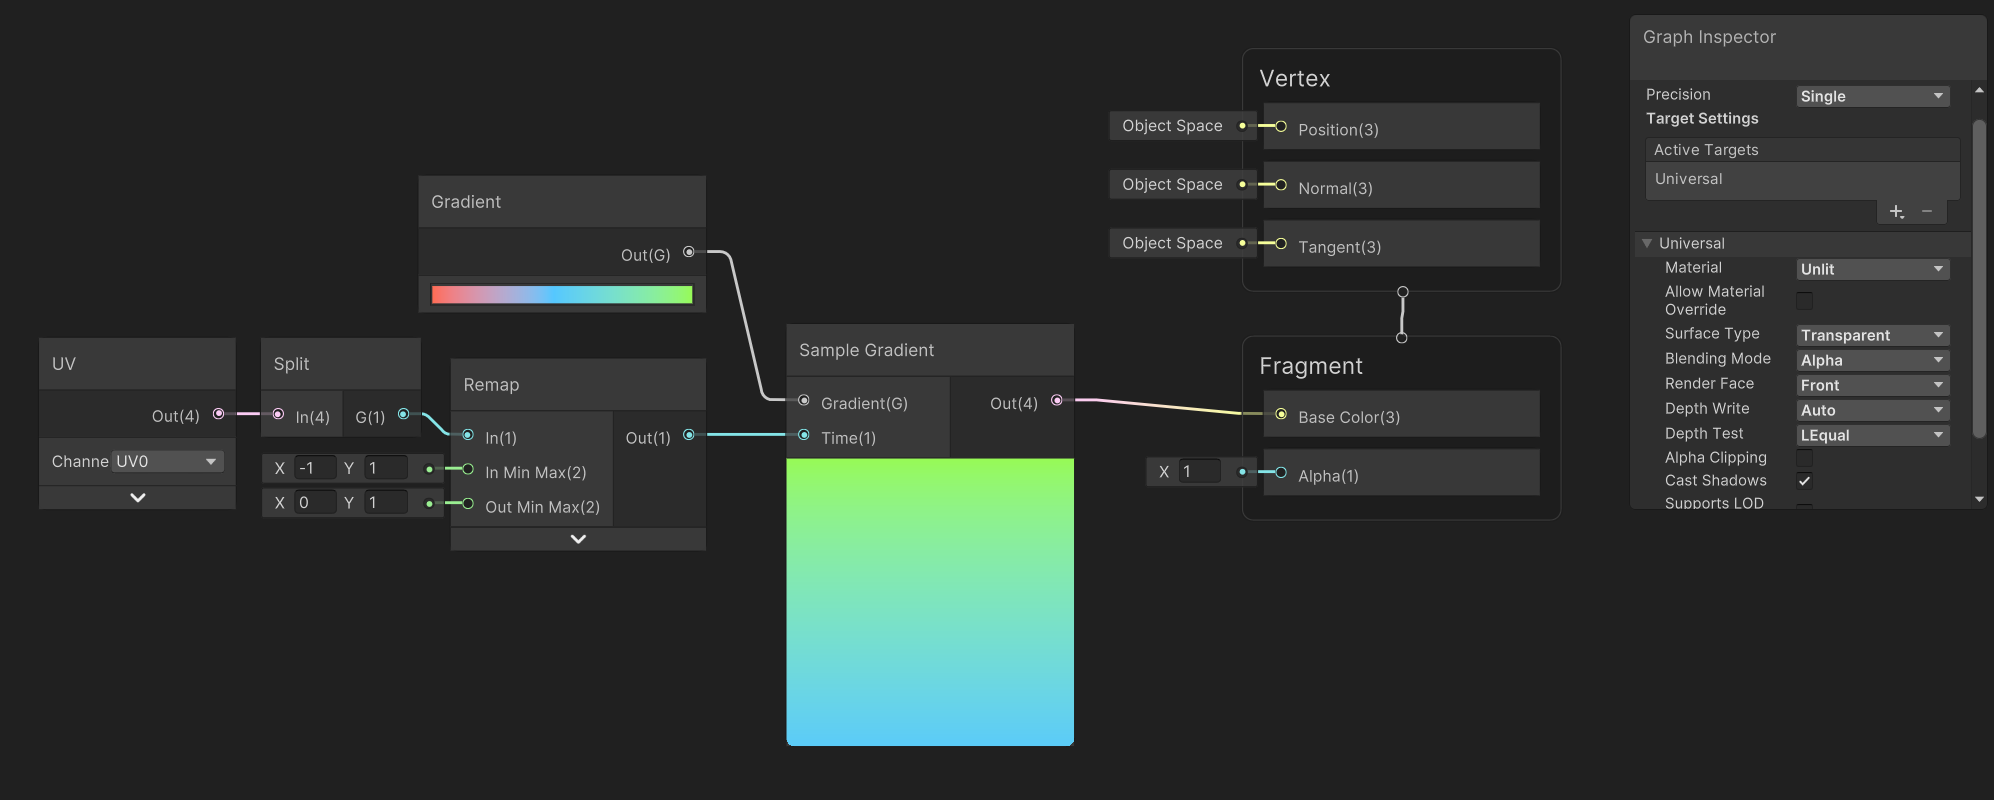
Task: Select the Gradient node title
Action: (x=466, y=202)
